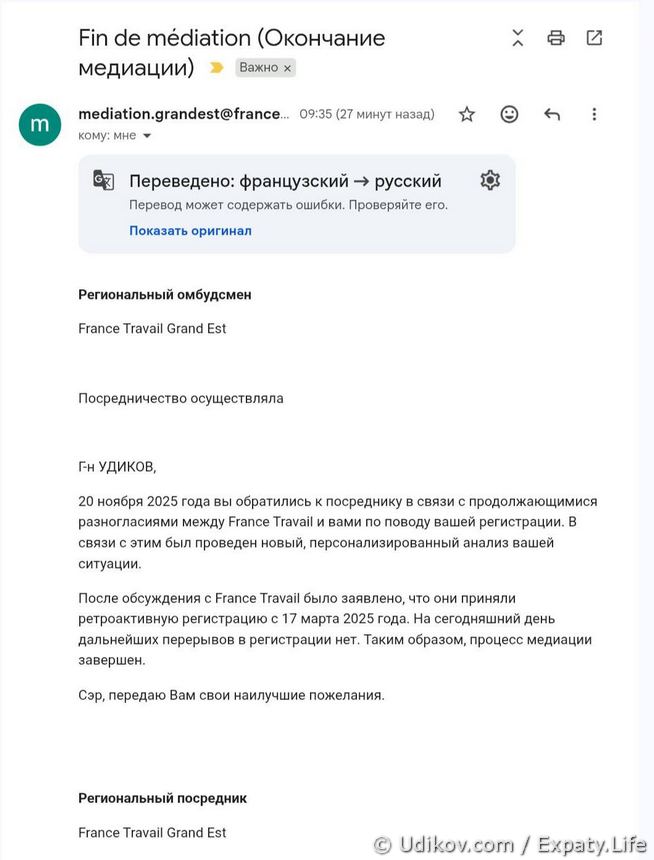The width and height of the screenshot is (654, 860).
Task: Expand recipient details next to 'кому: мне'
Action: pyautogui.click(x=147, y=135)
